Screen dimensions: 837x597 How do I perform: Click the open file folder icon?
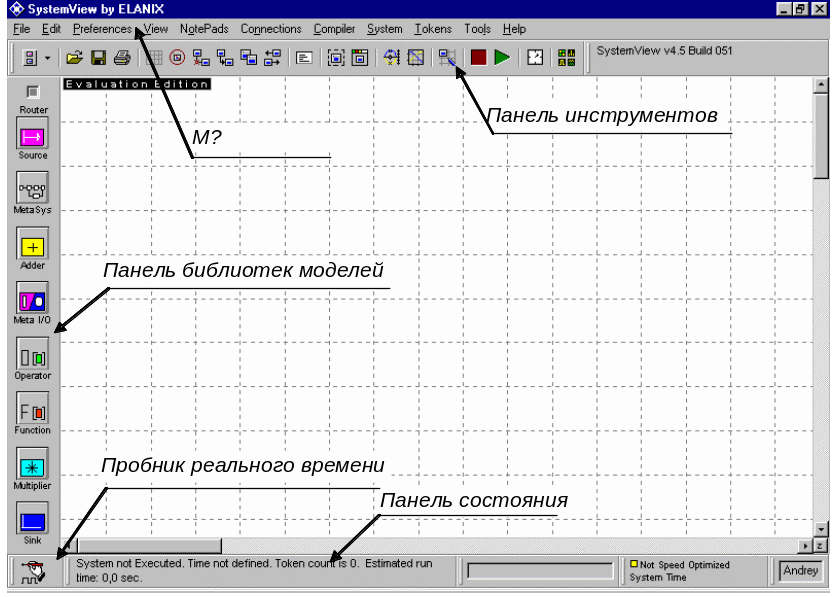click(75, 58)
